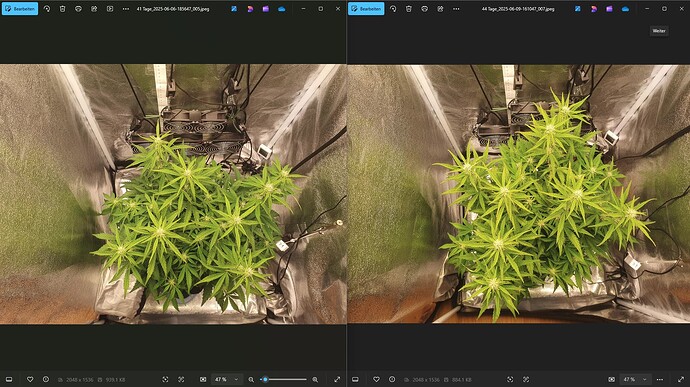Screen dimensions: 690x387
Task: Click the print icon in the left window
Action: pos(78,9)
